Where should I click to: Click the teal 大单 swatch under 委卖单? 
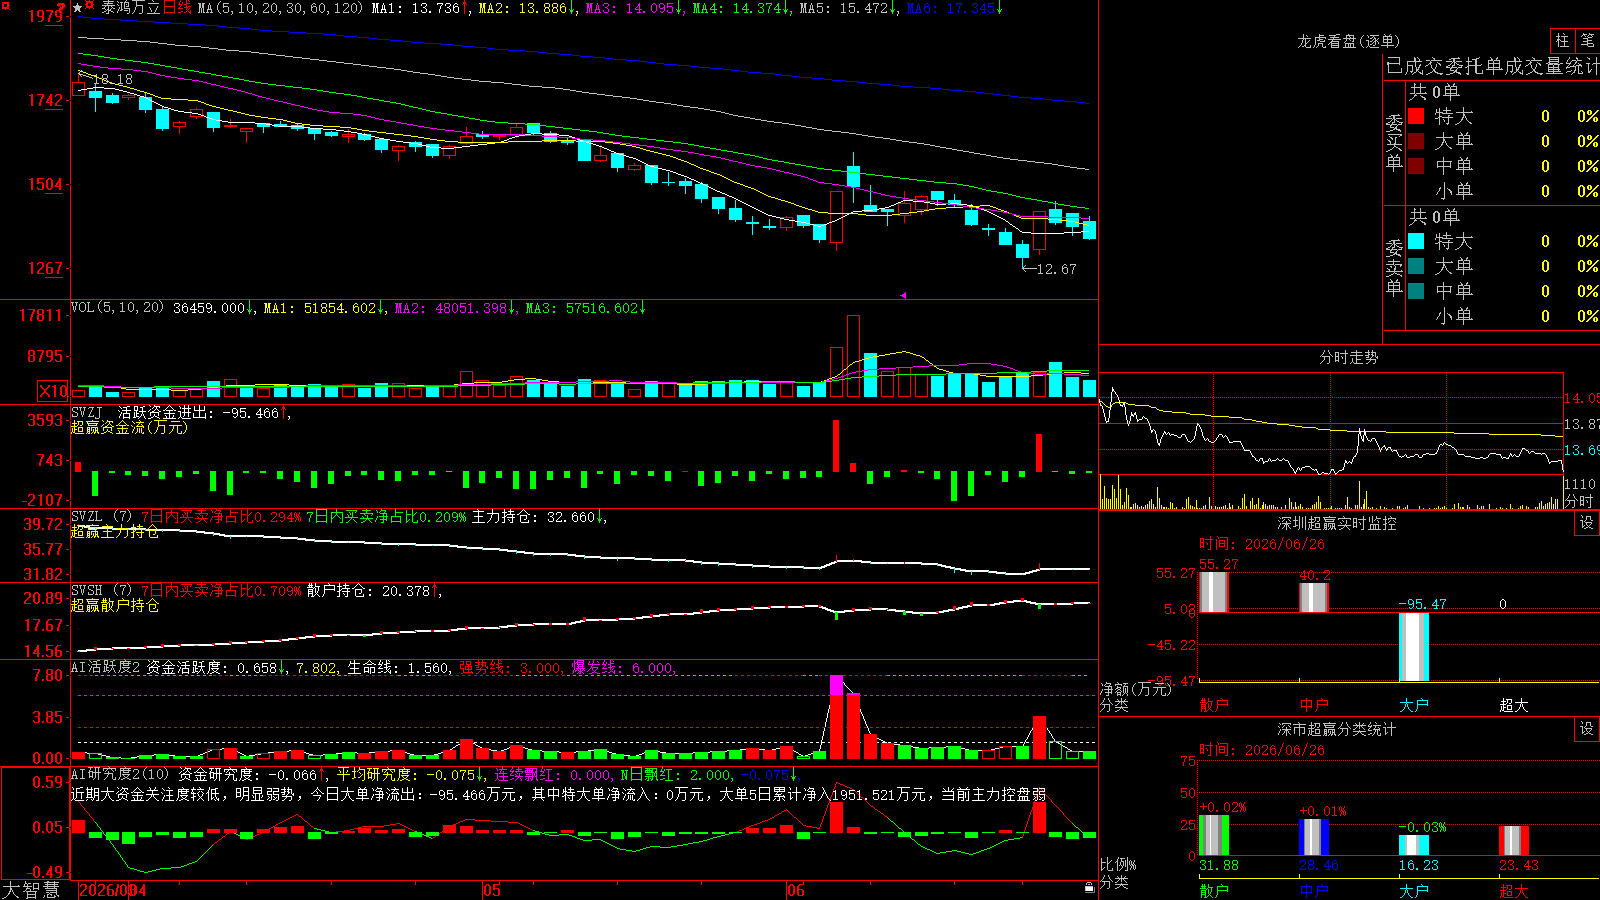[1416, 266]
